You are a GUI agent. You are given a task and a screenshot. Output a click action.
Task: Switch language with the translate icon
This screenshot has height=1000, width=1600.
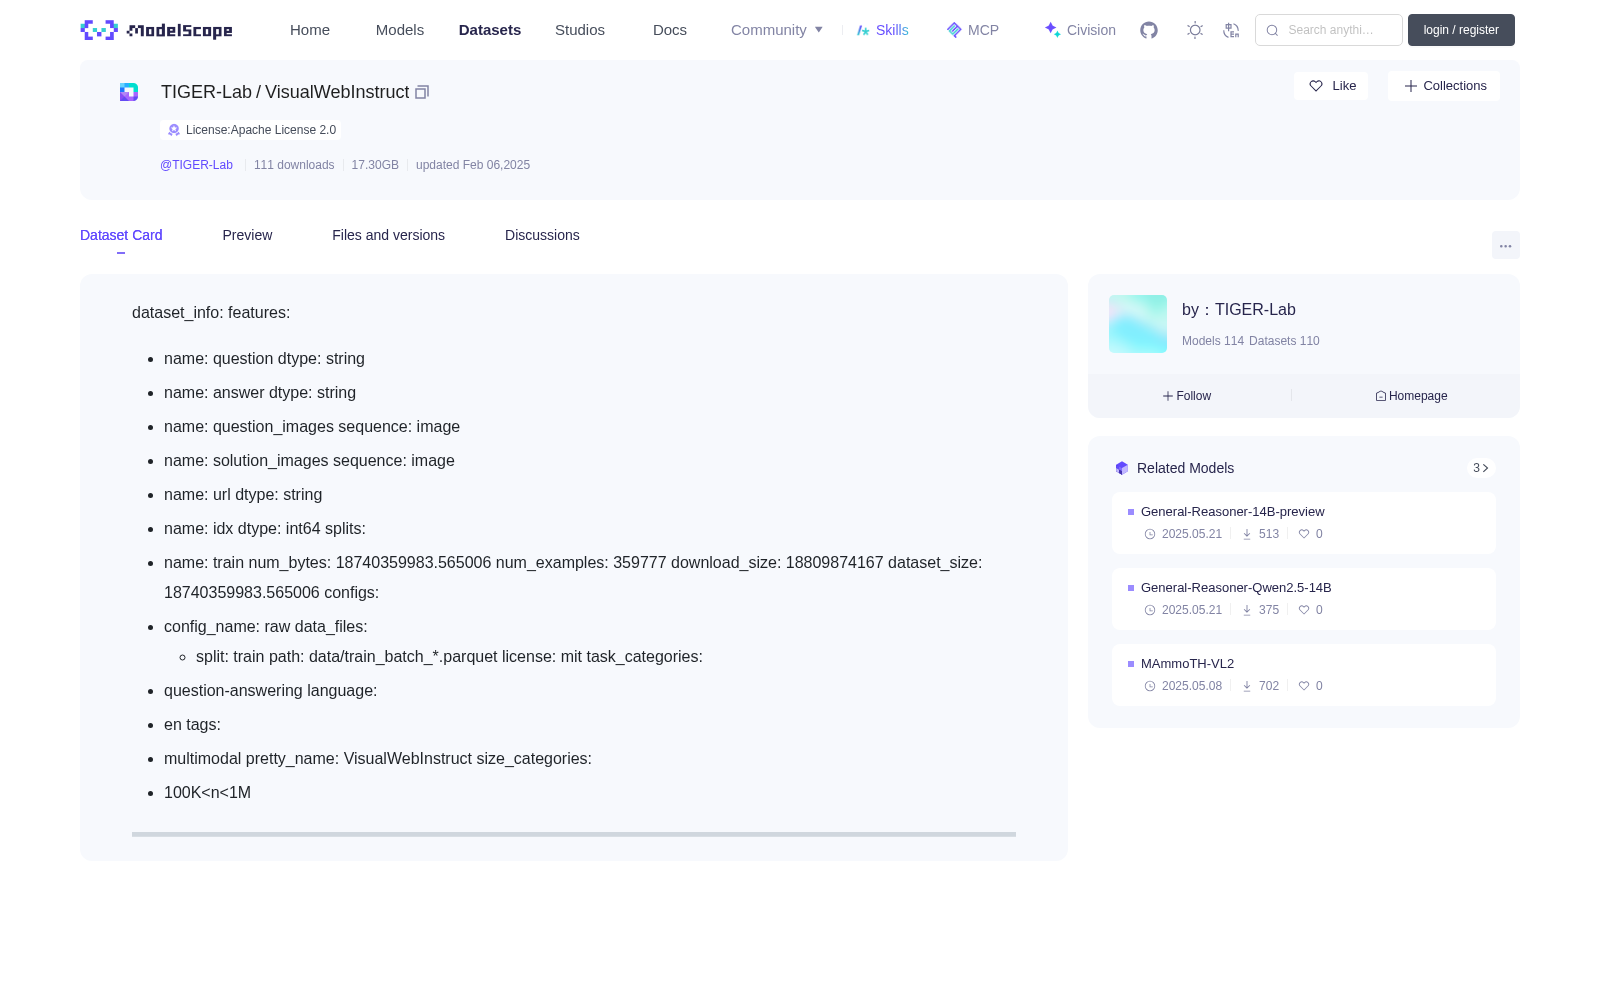pos(1231,30)
